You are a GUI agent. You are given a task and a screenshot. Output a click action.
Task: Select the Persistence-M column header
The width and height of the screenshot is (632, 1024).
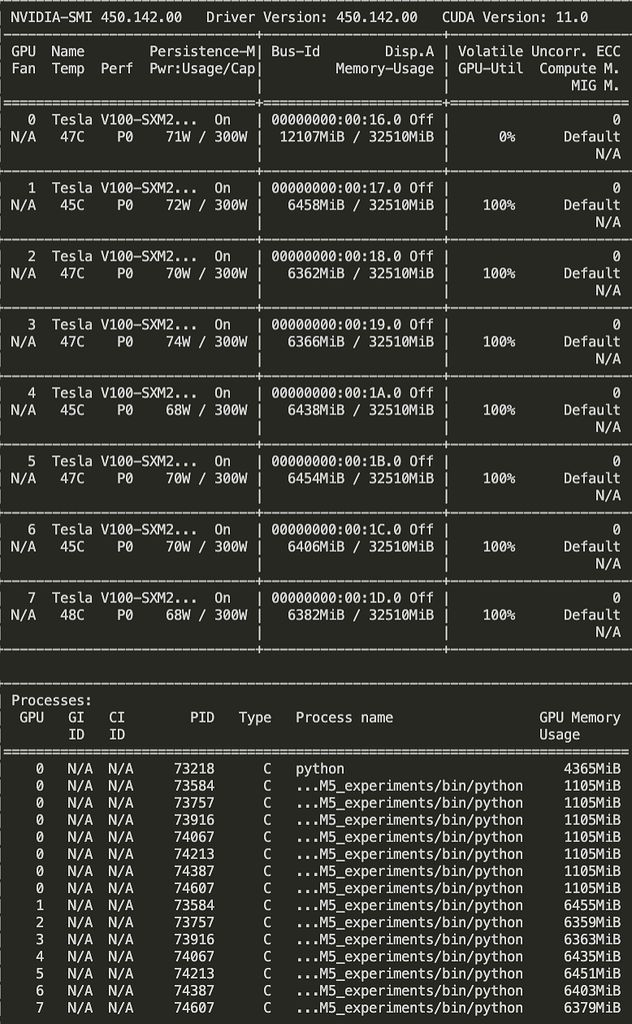(x=204, y=51)
